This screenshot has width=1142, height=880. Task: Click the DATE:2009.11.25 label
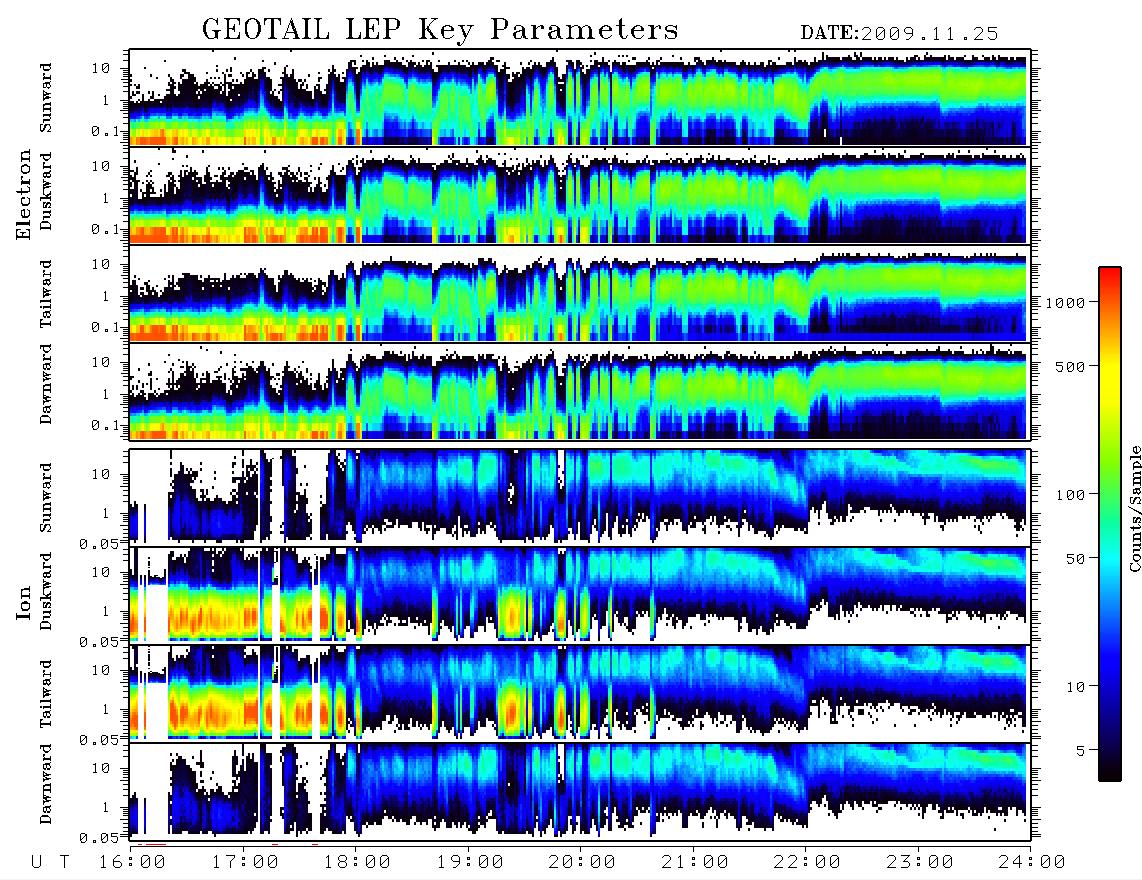tap(899, 33)
